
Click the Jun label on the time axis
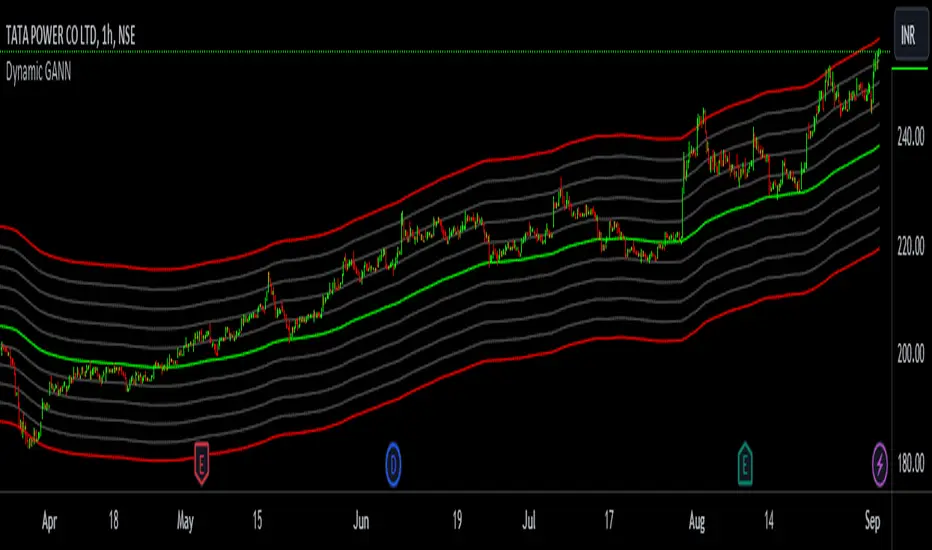point(361,521)
